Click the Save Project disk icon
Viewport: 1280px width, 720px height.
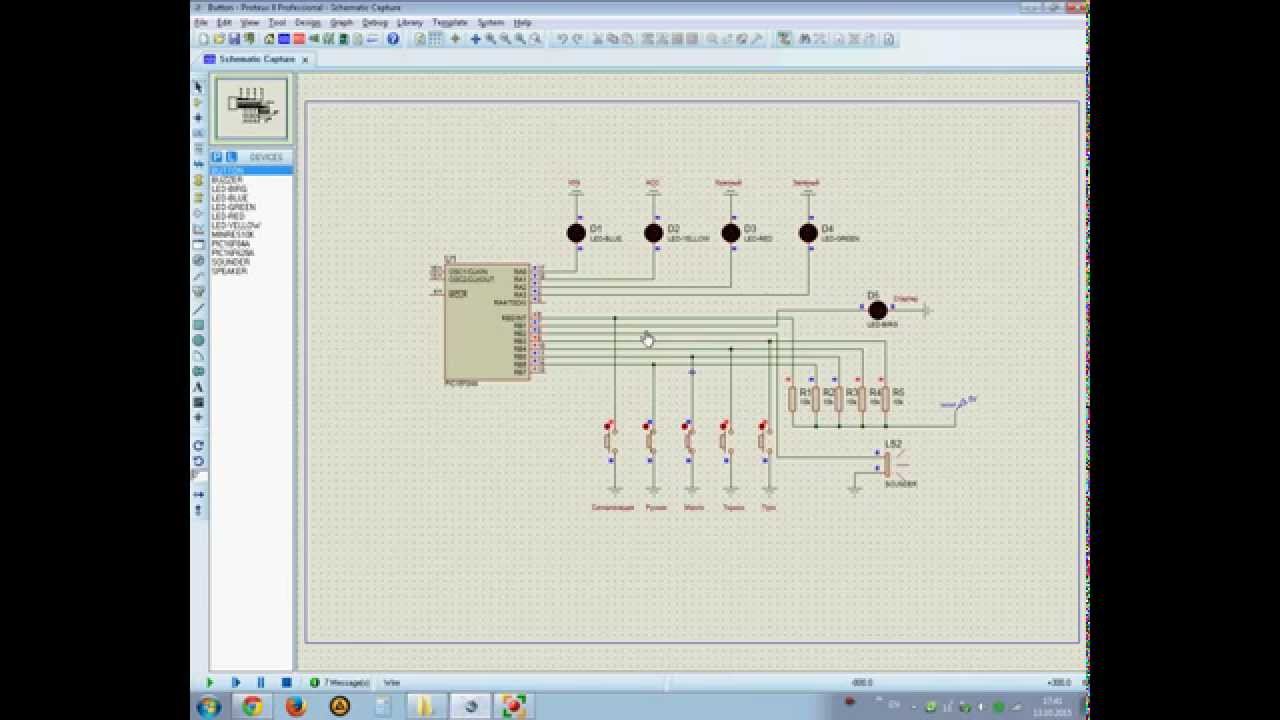tap(235, 39)
